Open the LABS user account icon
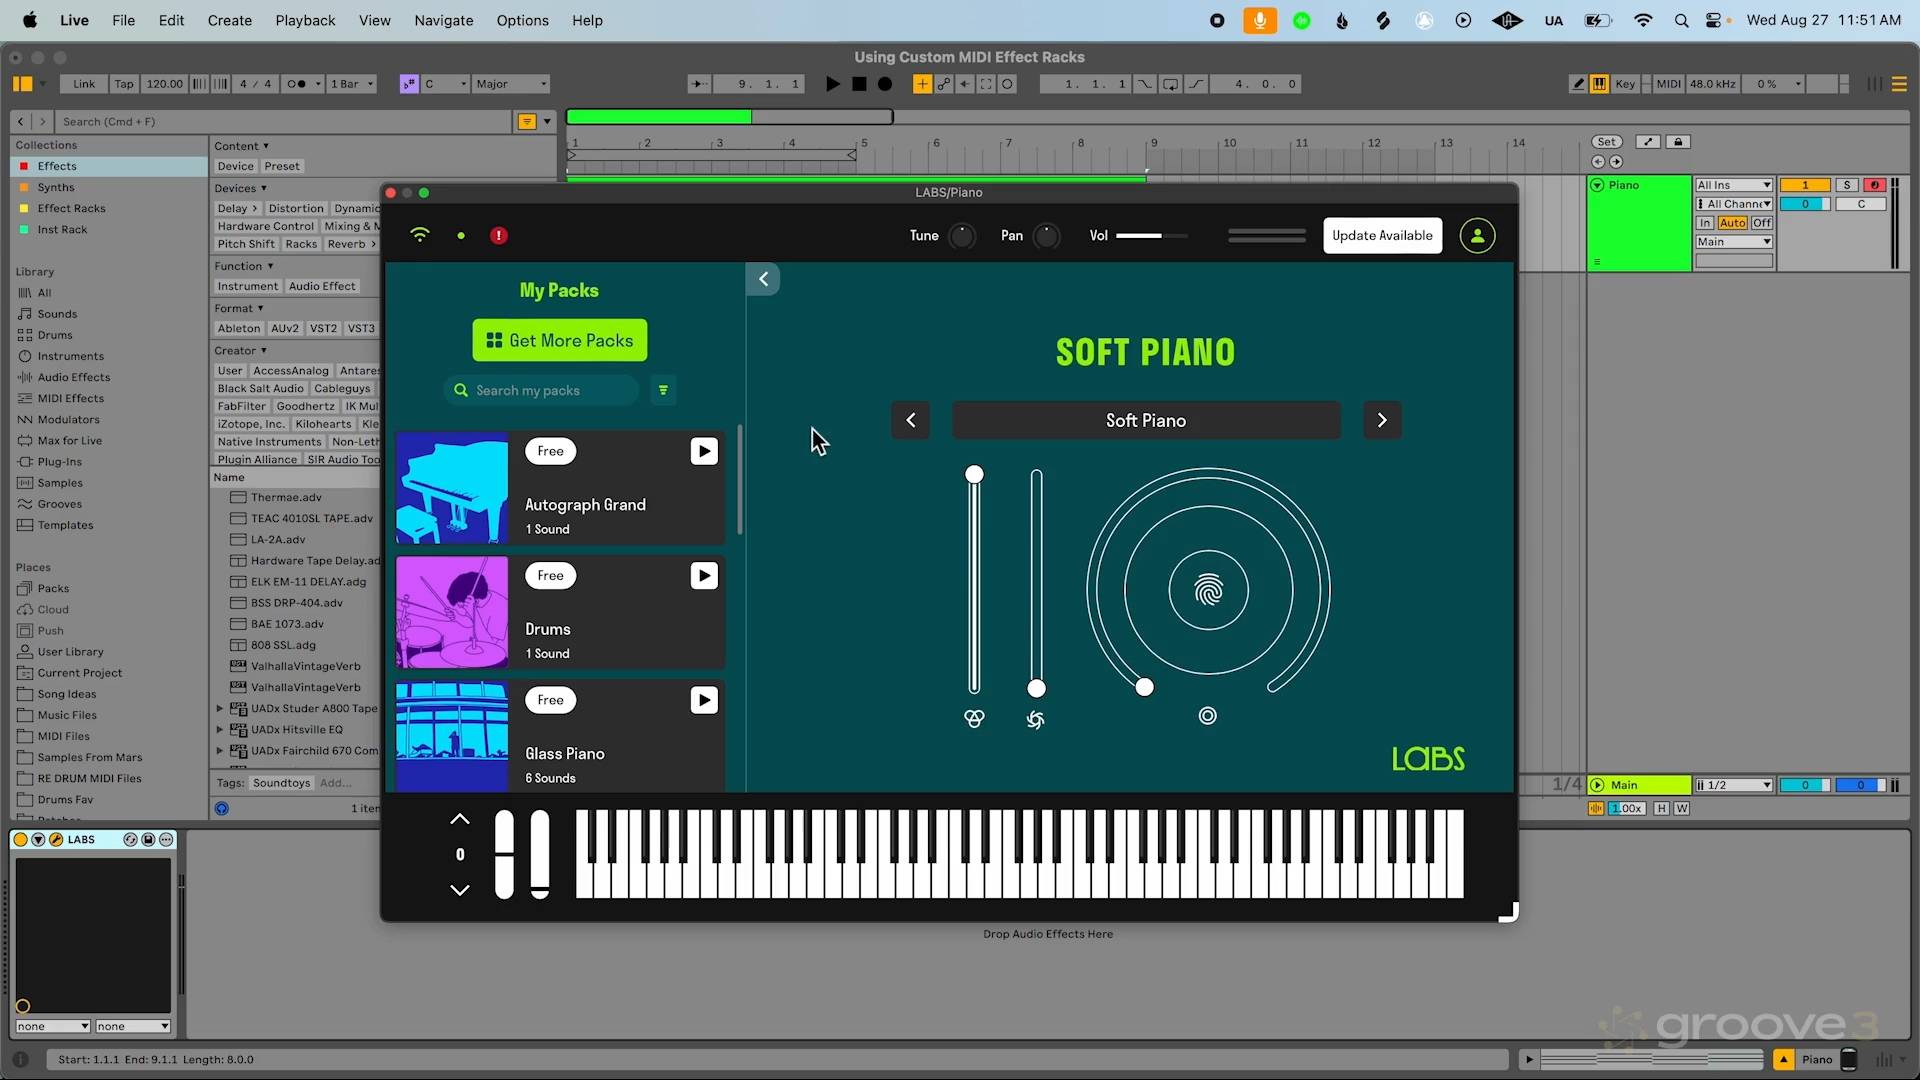 coord(1477,236)
